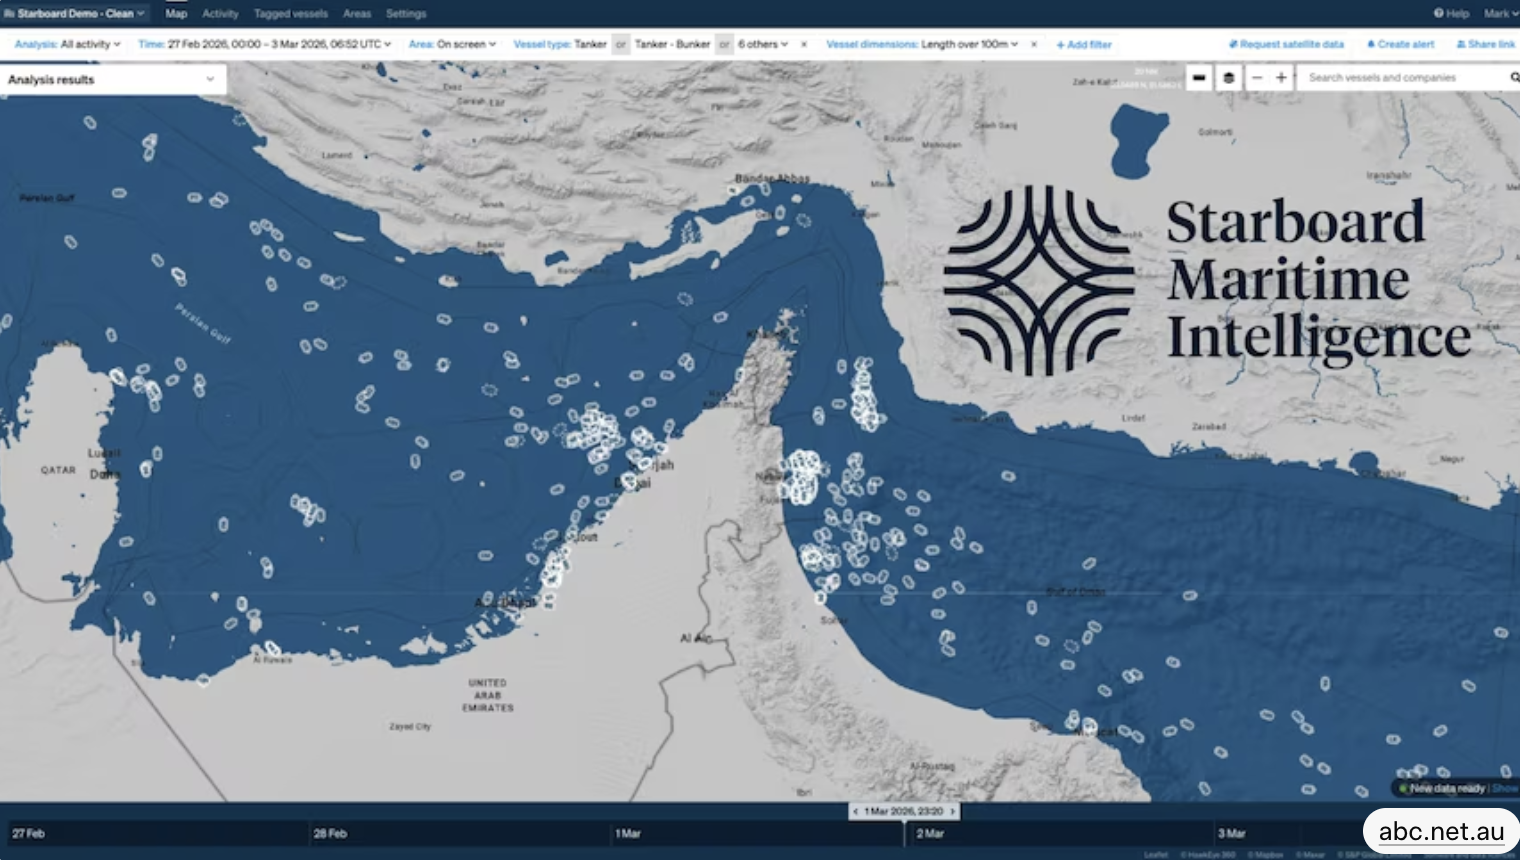Switch to the Map tab
The height and width of the screenshot is (860, 1520).
[x=176, y=14]
